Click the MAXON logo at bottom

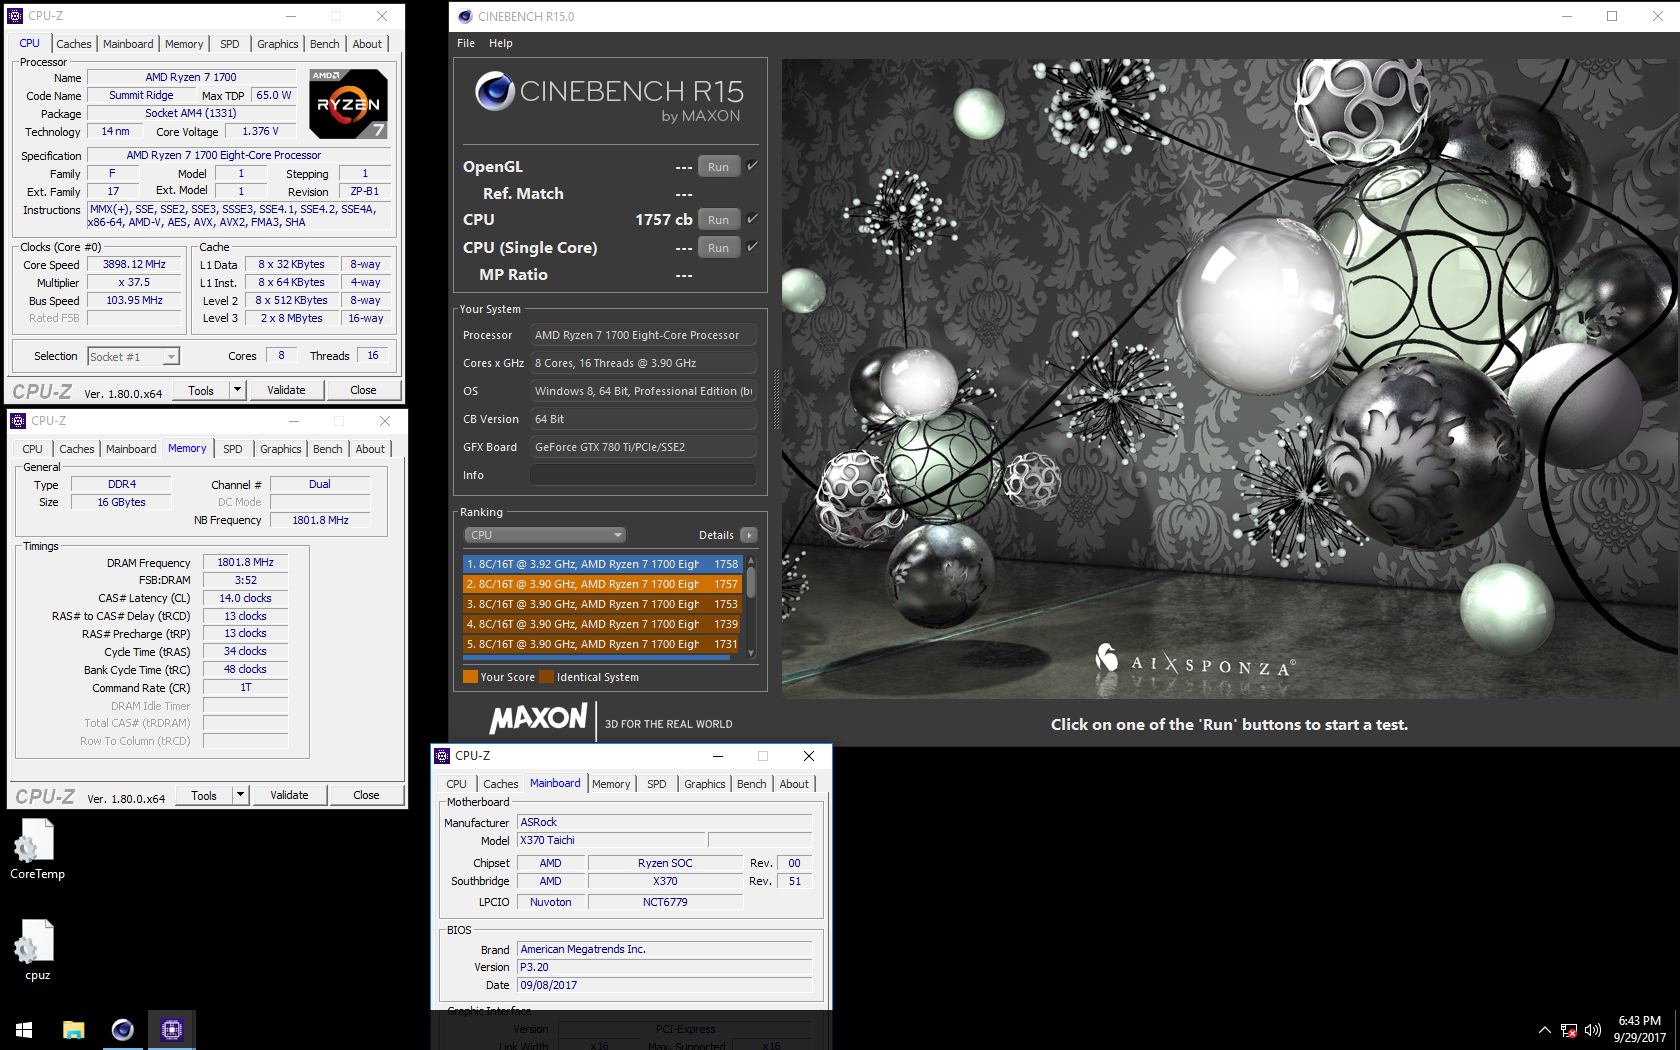tap(538, 718)
